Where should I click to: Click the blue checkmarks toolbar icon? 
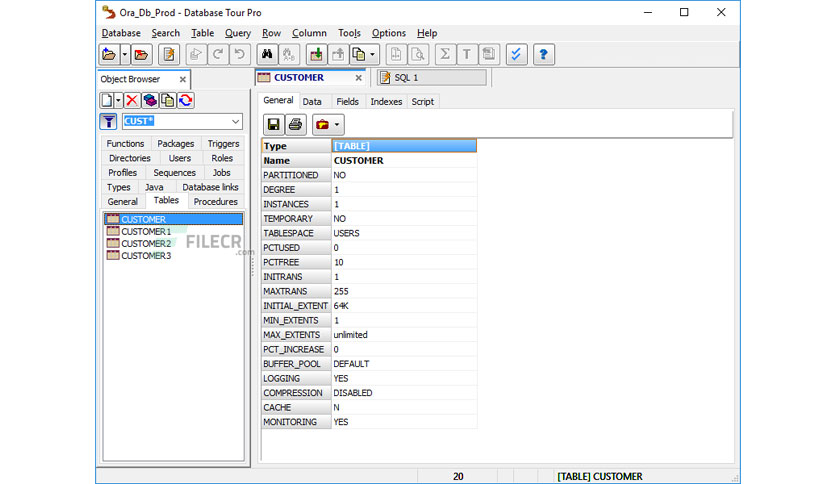tap(516, 54)
